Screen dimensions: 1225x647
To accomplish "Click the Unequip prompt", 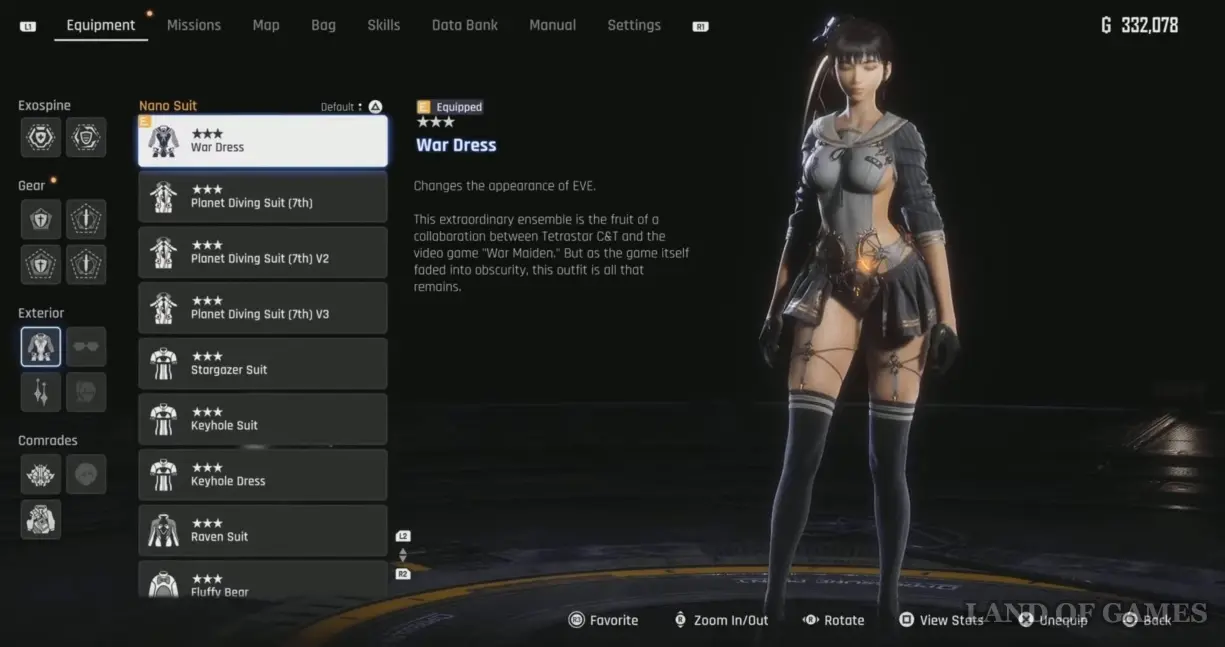I will click(x=1053, y=620).
